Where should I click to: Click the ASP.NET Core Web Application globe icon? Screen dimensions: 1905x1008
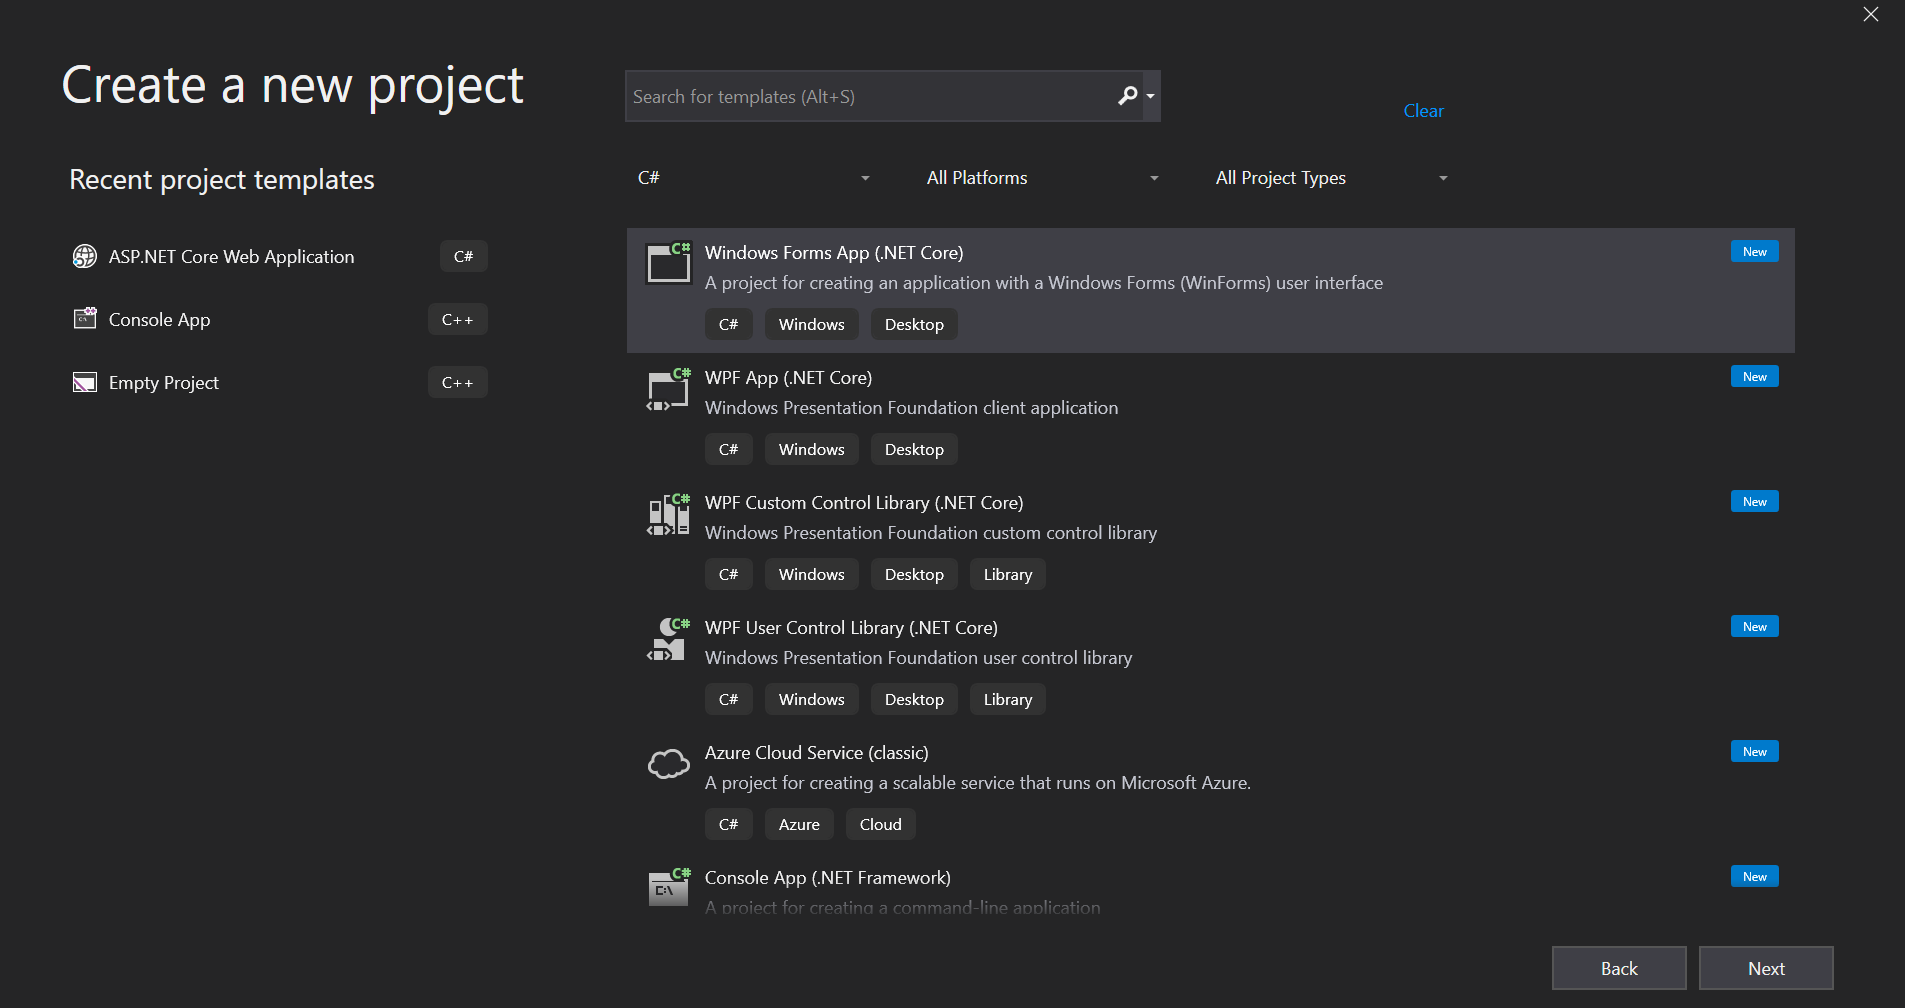[x=85, y=257]
